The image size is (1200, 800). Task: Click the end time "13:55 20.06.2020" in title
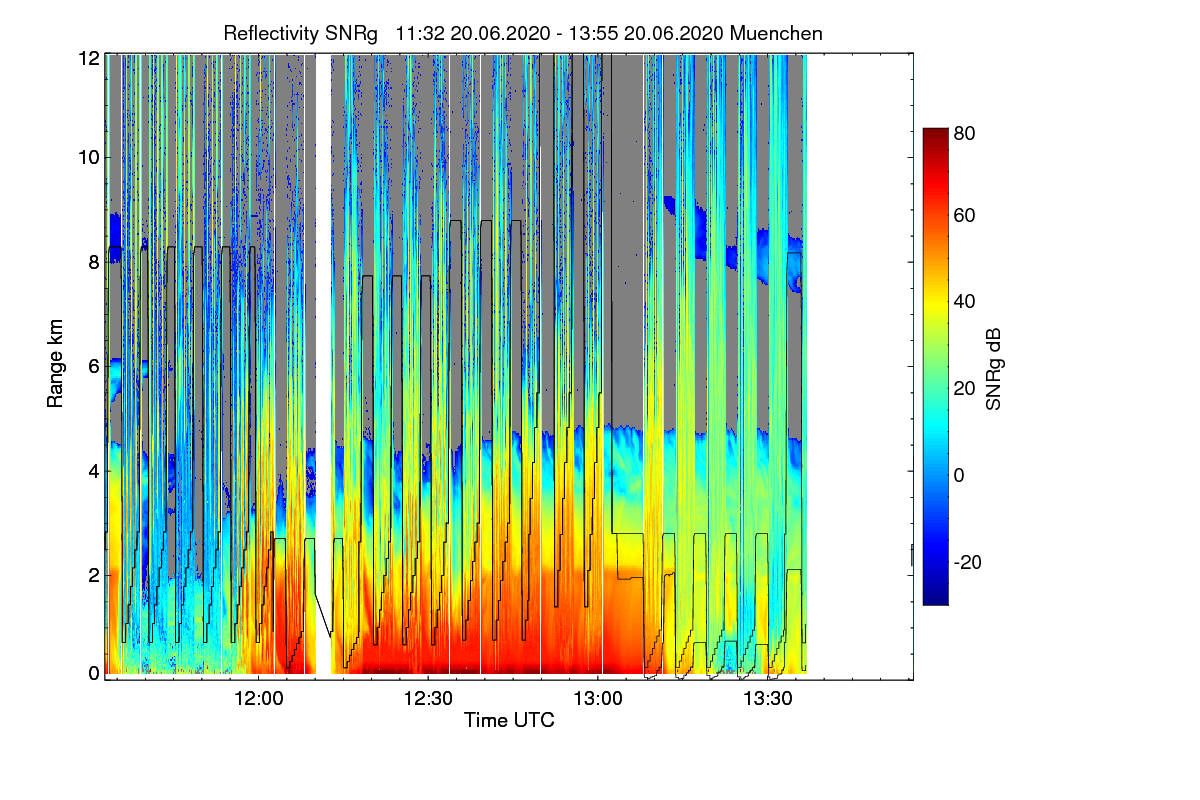pos(646,33)
